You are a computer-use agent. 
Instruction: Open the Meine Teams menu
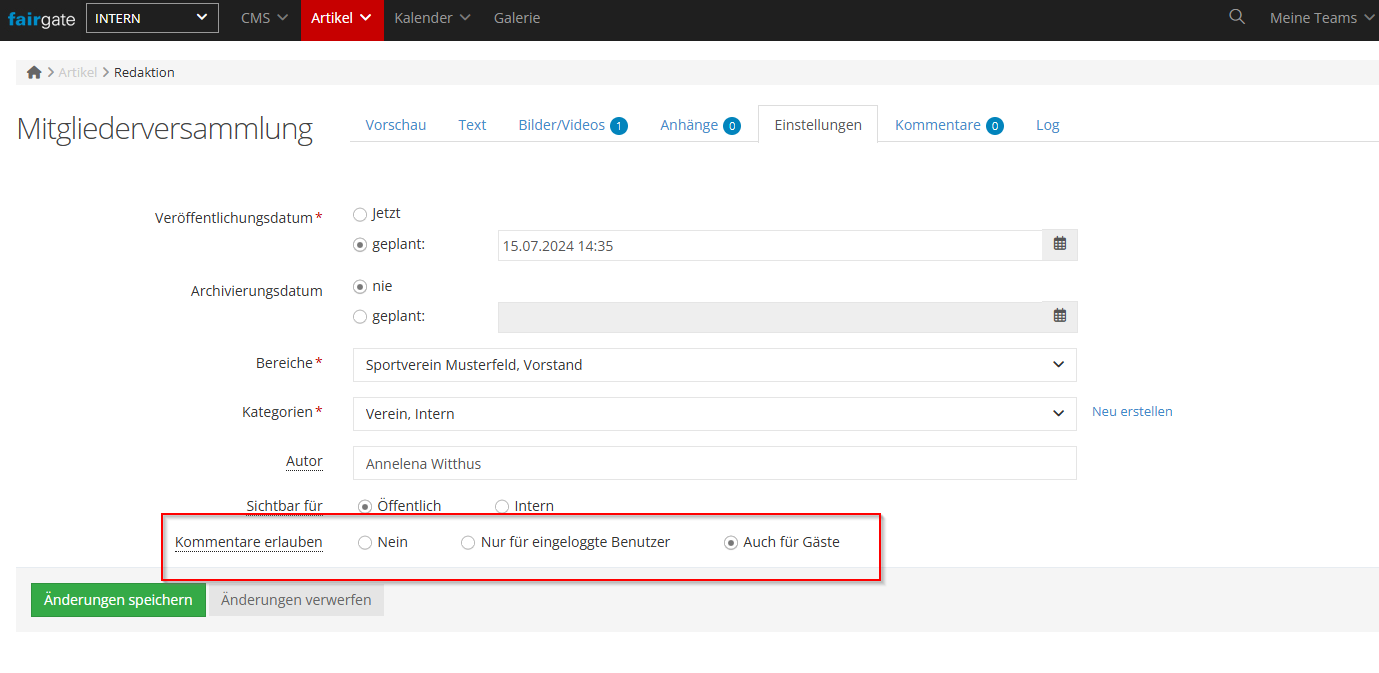(1322, 18)
